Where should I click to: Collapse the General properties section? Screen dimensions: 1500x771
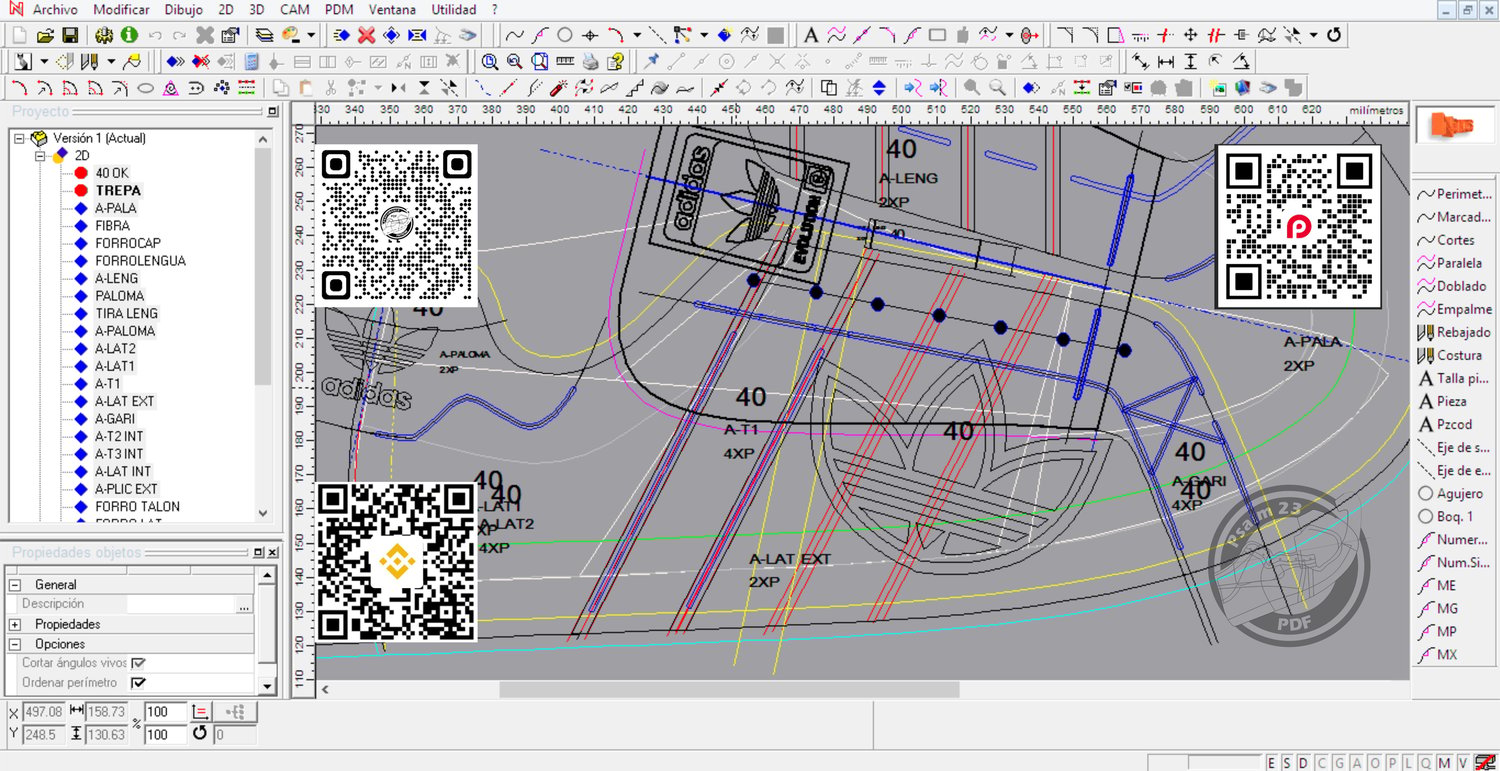(15, 585)
